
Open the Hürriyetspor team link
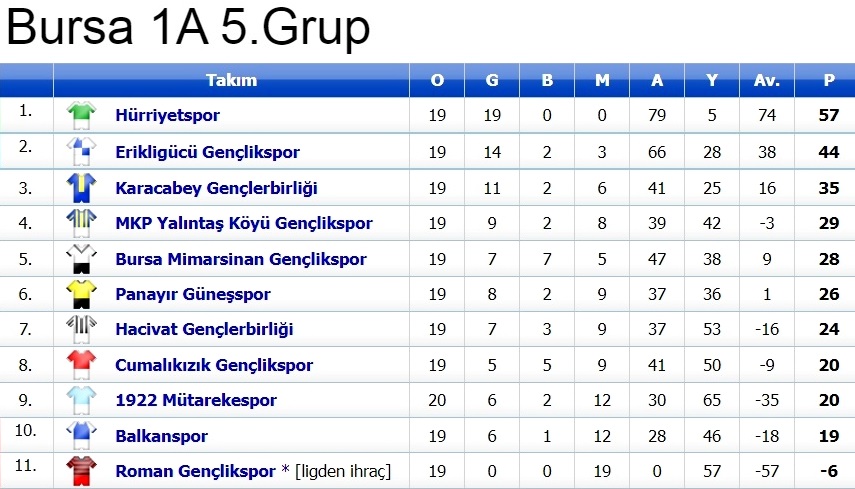pyautogui.click(x=167, y=115)
